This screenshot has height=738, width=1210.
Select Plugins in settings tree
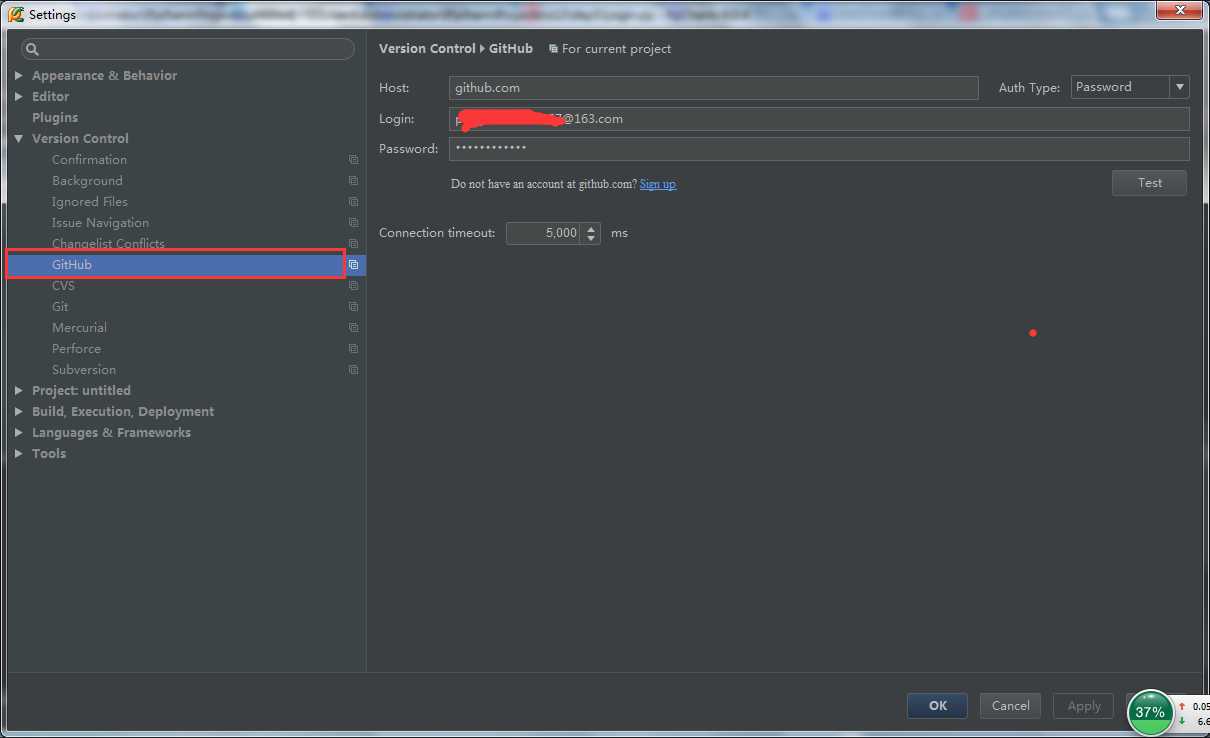(55, 117)
